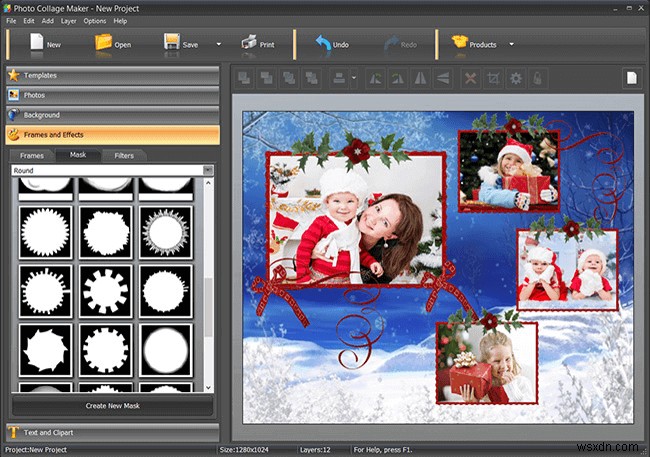This screenshot has width=650, height=457.
Task: Open the Round mask category dropdown
Action: (208, 171)
